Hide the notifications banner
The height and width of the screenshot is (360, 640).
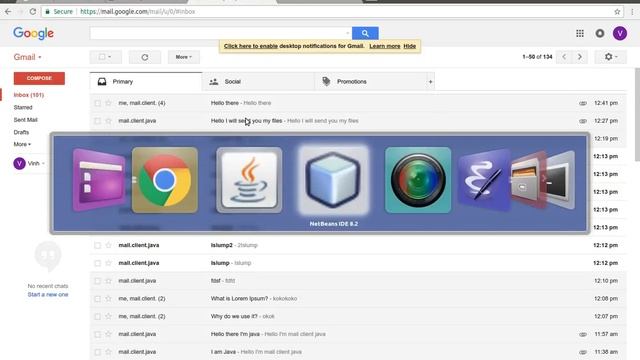pyautogui.click(x=409, y=46)
